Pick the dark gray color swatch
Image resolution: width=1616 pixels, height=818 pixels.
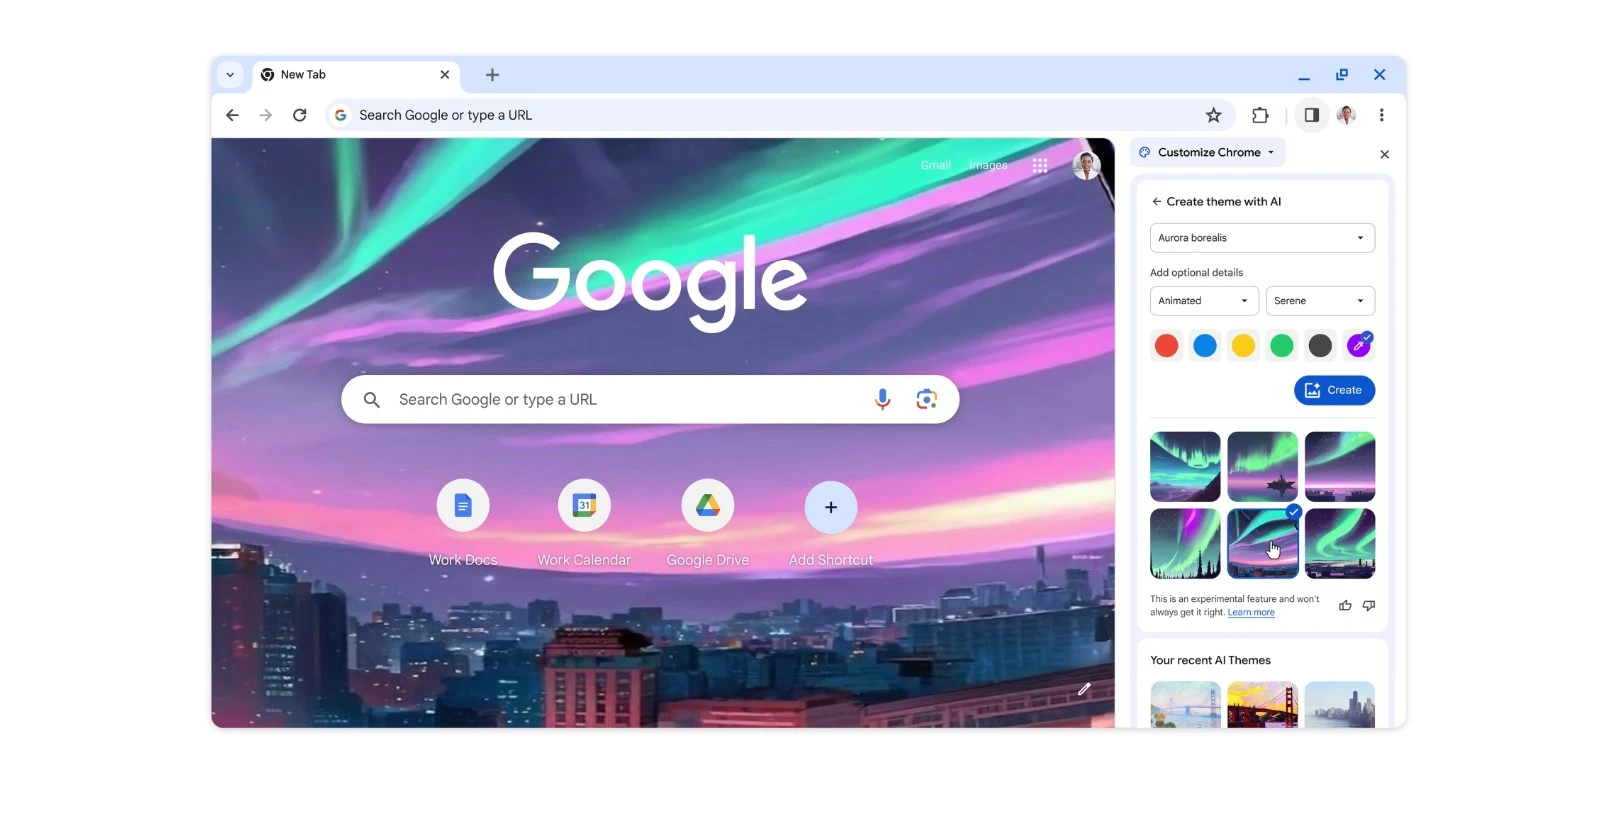(x=1320, y=346)
